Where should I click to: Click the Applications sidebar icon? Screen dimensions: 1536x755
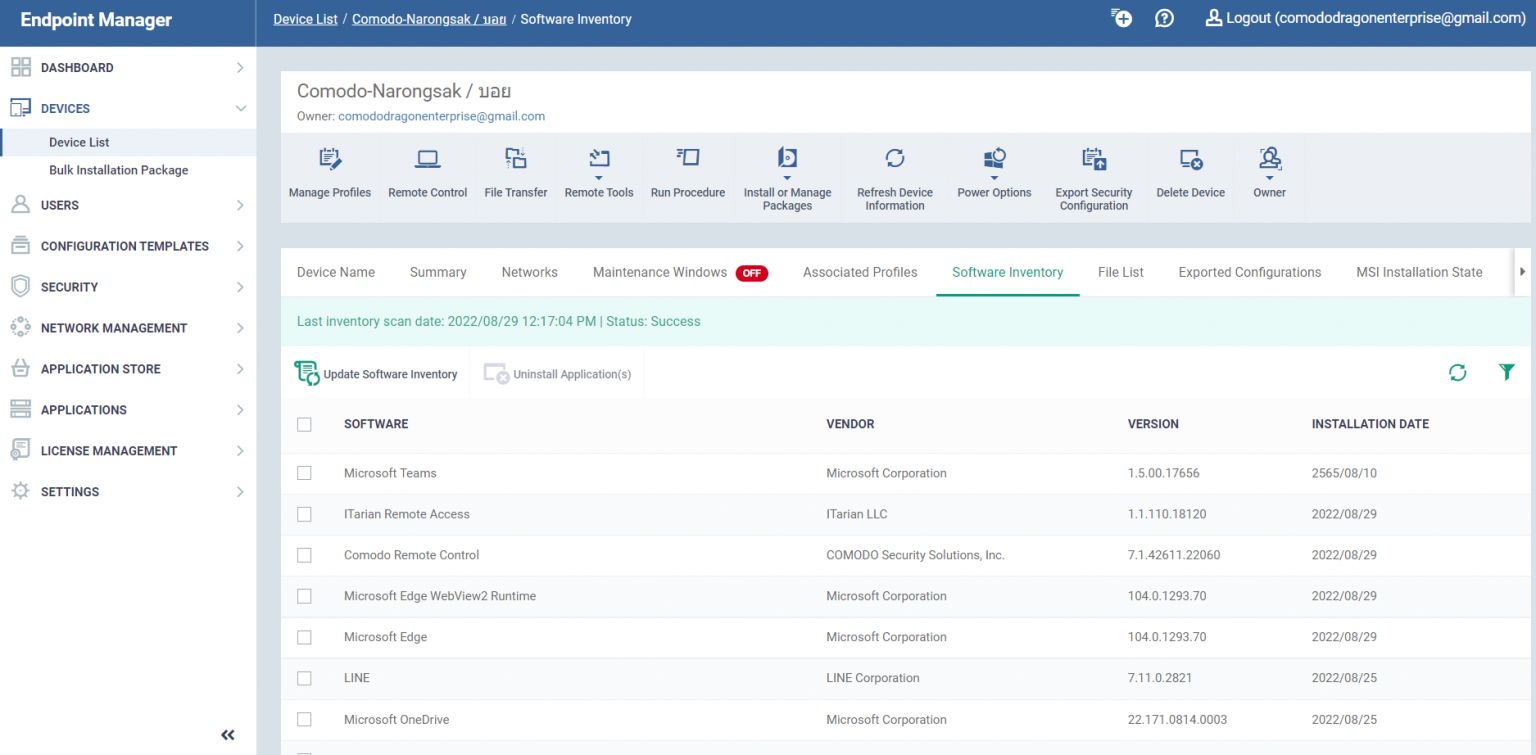click(21, 410)
